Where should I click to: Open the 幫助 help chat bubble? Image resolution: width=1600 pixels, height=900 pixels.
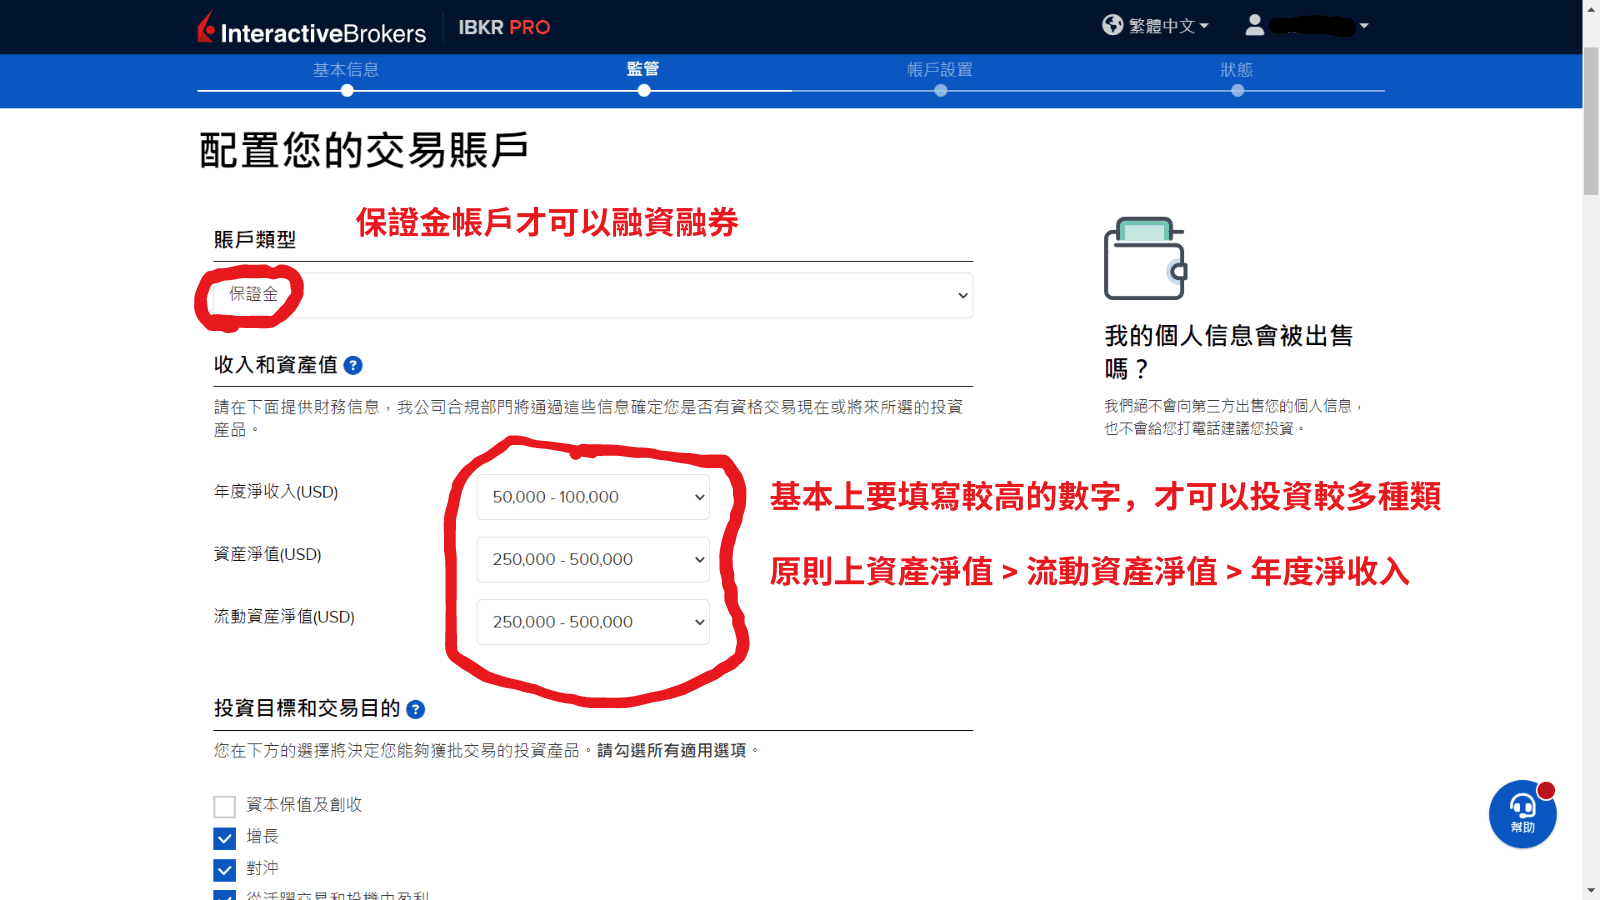pyautogui.click(x=1521, y=814)
